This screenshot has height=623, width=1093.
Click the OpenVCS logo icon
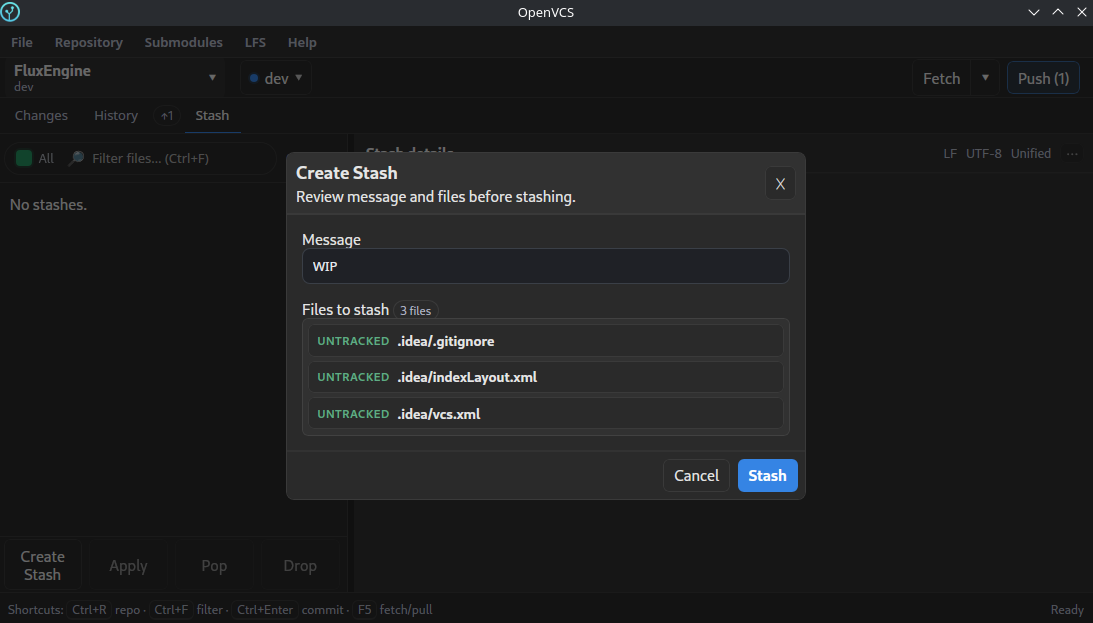point(11,12)
